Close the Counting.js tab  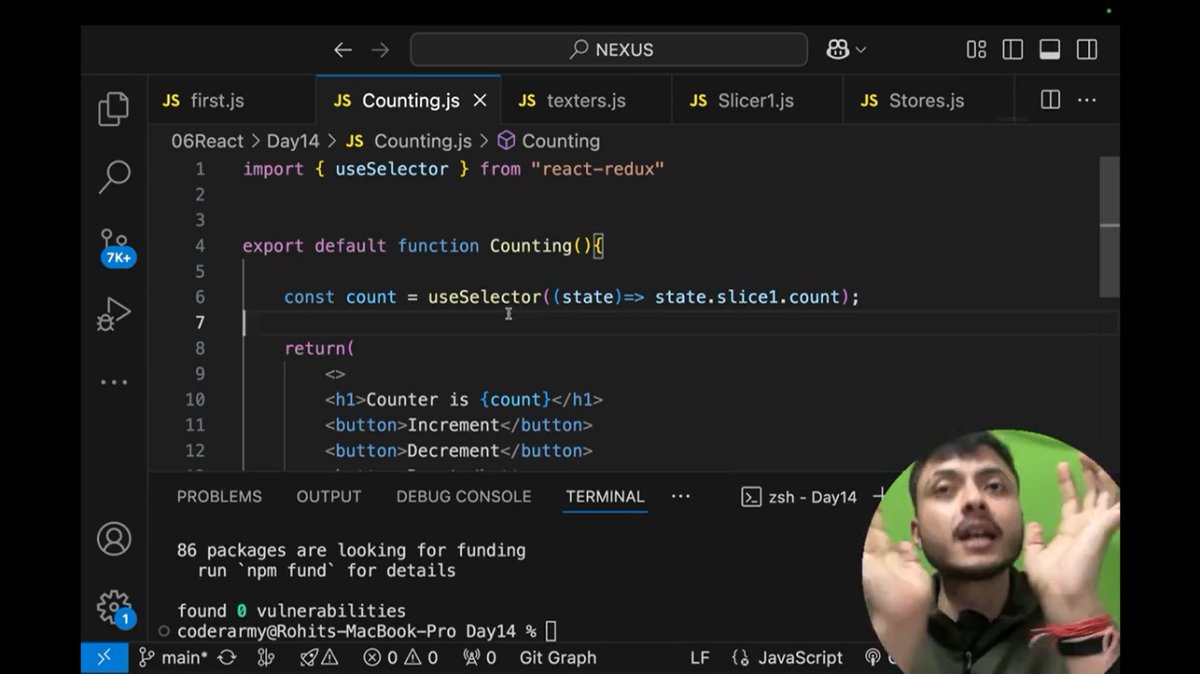point(480,101)
